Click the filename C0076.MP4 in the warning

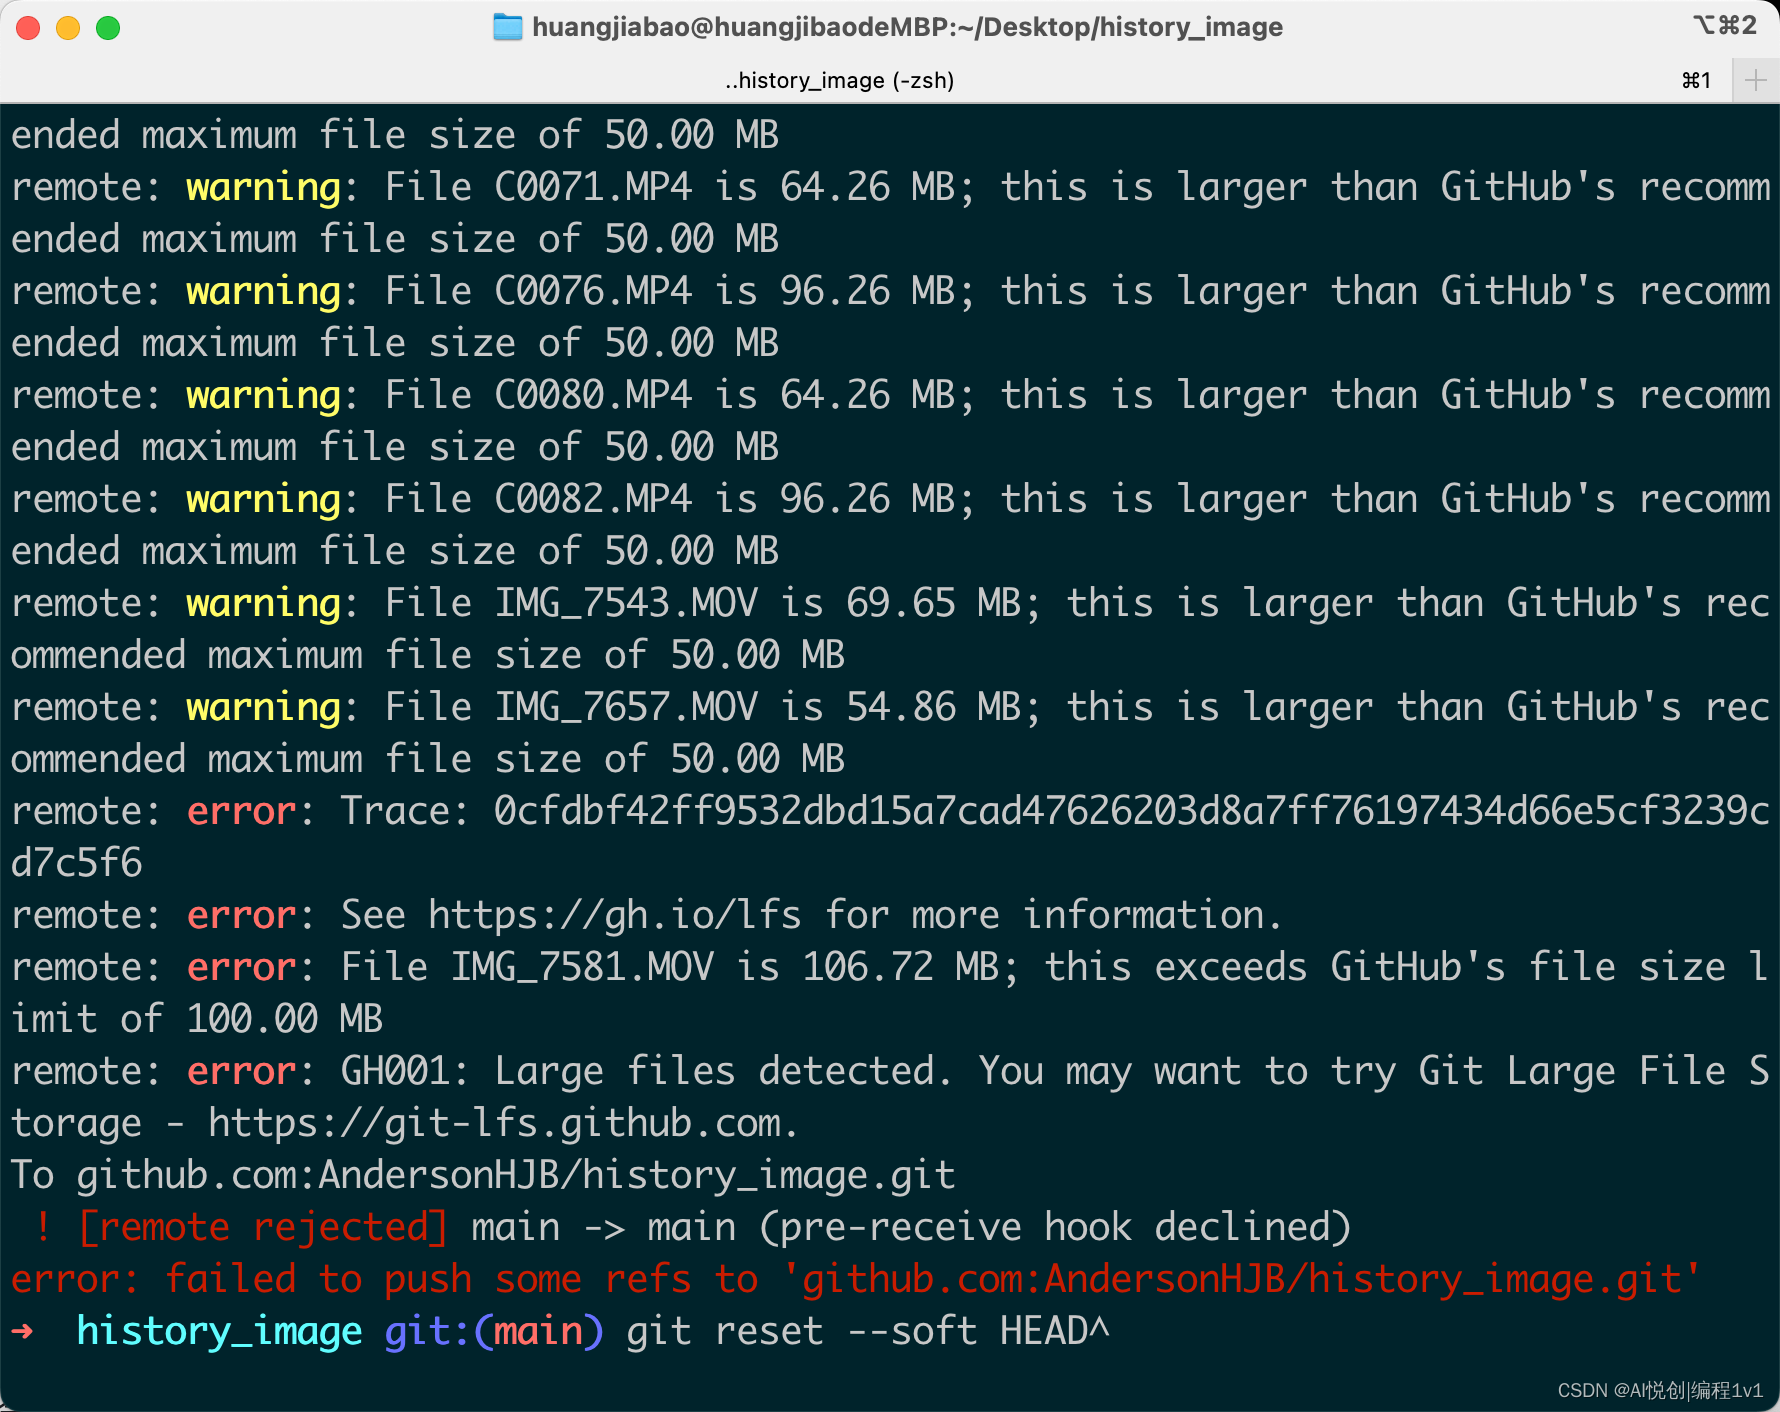(593, 291)
